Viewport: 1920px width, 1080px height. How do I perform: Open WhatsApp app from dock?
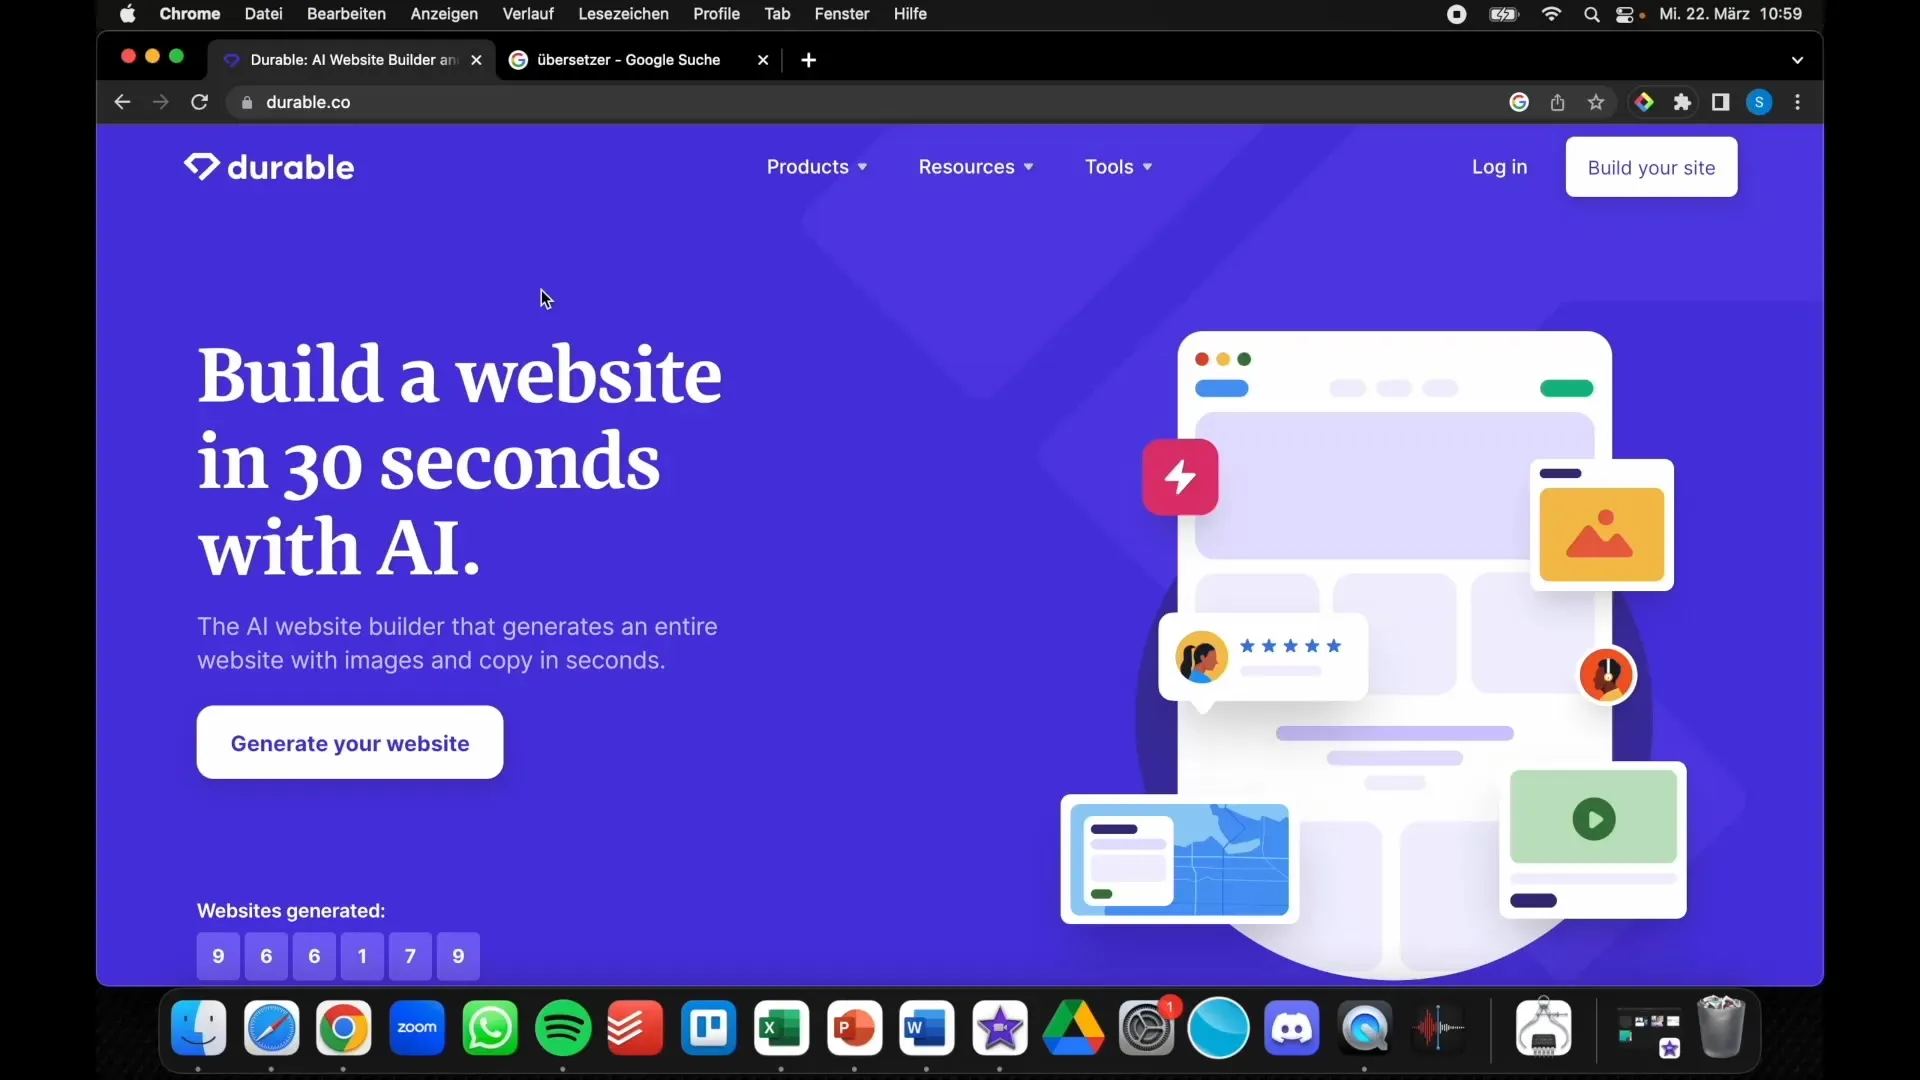click(491, 1027)
